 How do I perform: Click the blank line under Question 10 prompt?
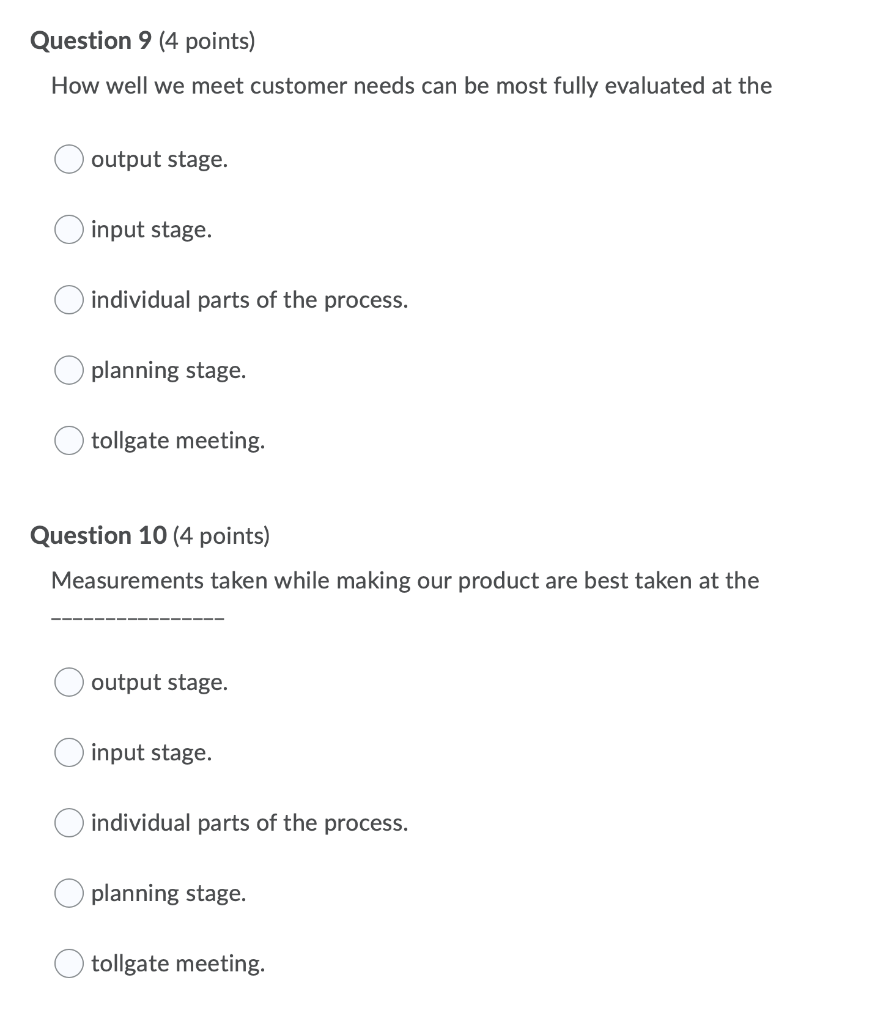137,616
